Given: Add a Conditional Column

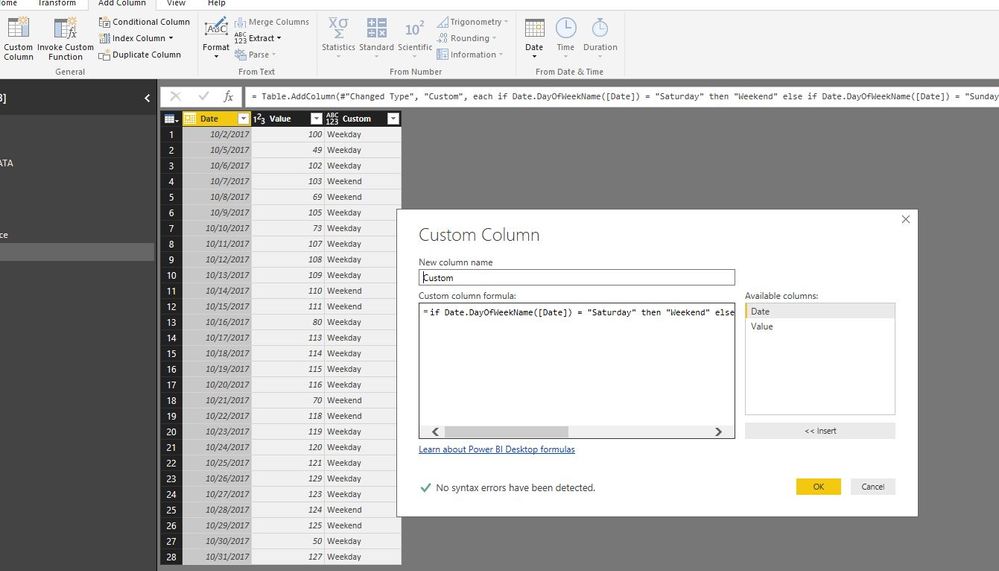Looking at the screenshot, I should click(x=144, y=22).
